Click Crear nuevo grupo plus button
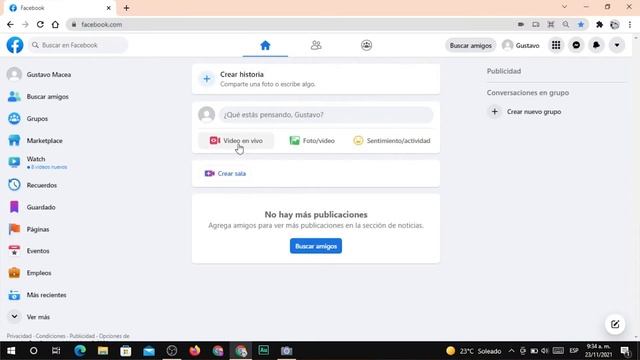 494,111
